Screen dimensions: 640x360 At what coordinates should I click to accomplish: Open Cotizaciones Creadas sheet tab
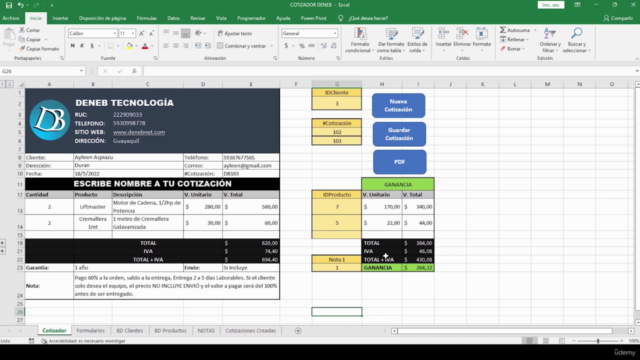coord(251,331)
